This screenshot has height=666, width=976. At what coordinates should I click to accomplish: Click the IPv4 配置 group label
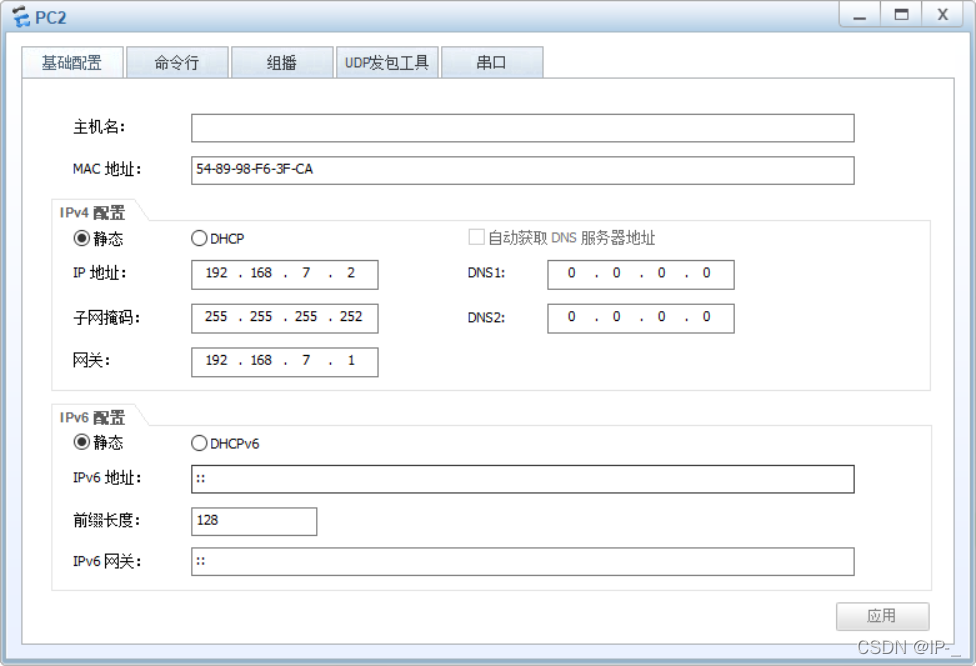click(92, 212)
